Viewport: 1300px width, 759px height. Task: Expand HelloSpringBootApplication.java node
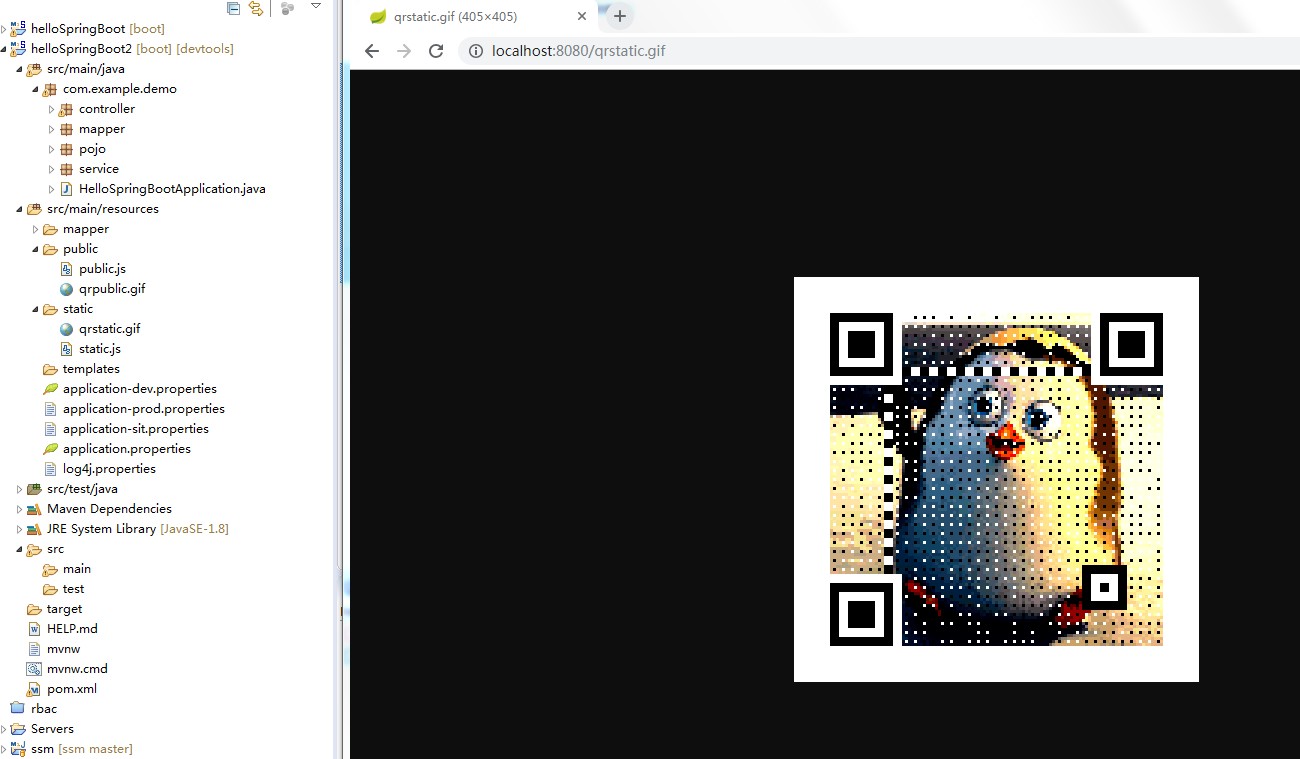pyautogui.click(x=51, y=189)
